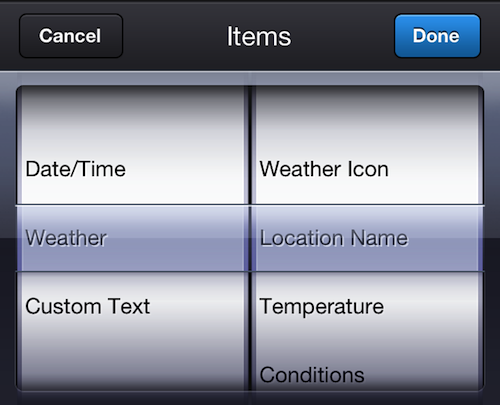Finish the Items selection with Done
500x405 pixels.
point(437,36)
